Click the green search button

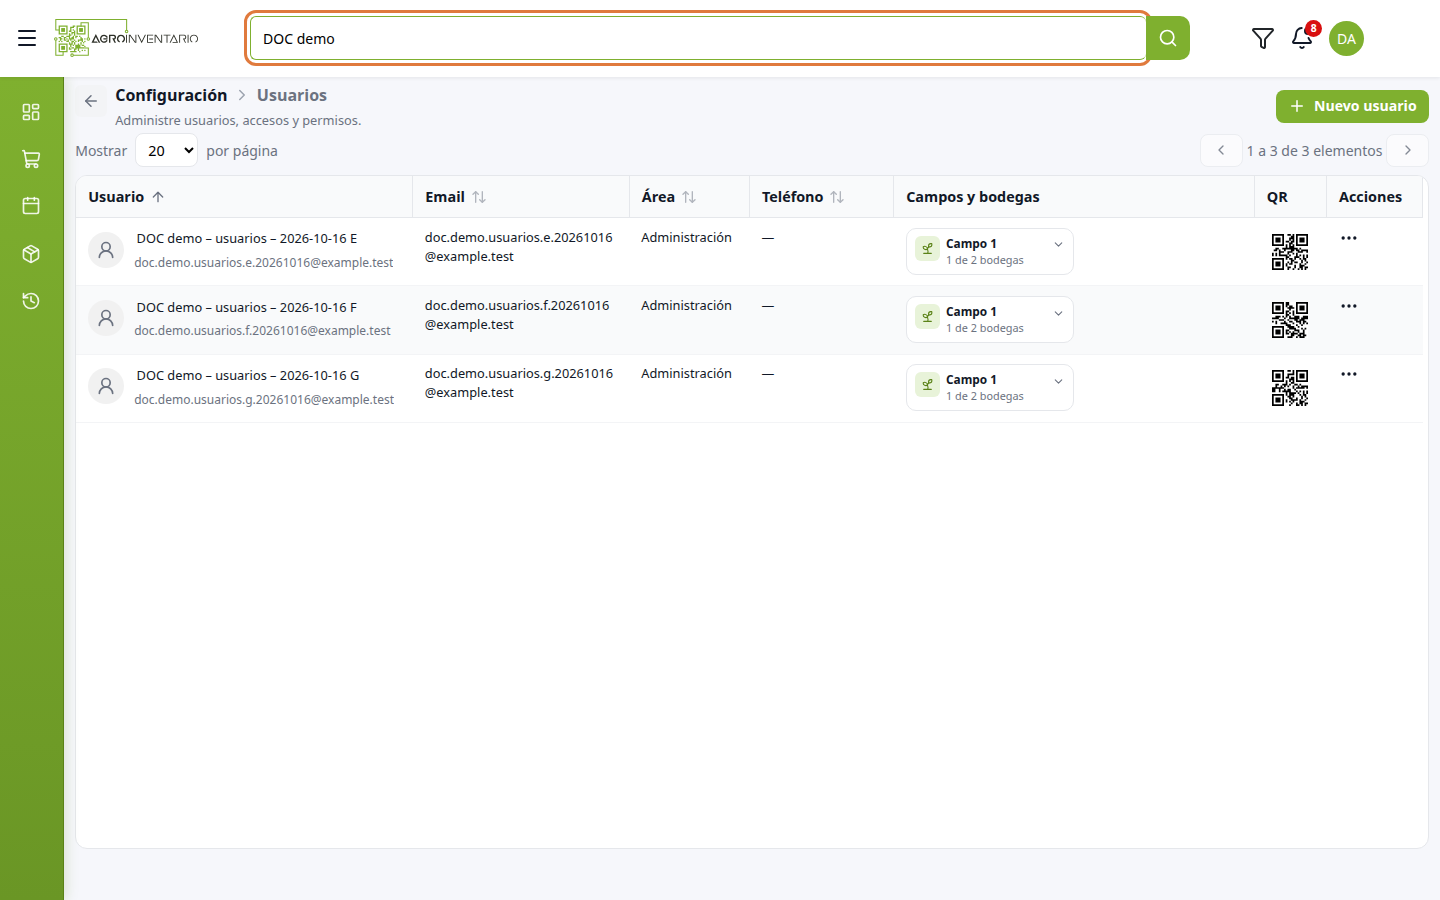[x=1168, y=38]
